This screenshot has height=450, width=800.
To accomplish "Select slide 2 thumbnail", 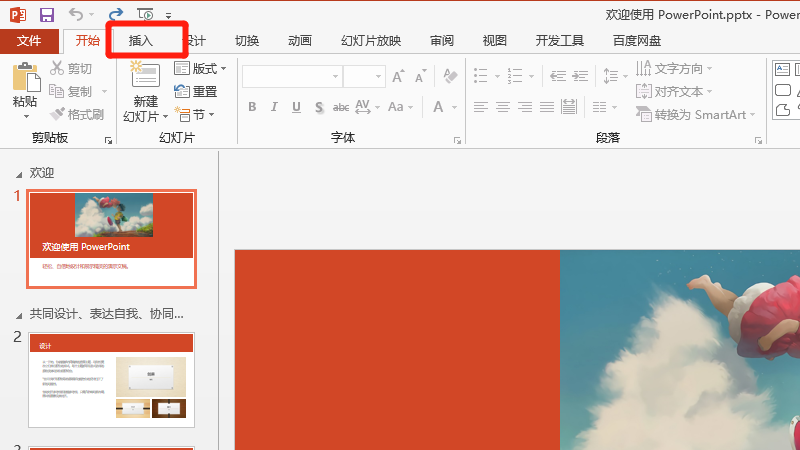I will coord(111,380).
